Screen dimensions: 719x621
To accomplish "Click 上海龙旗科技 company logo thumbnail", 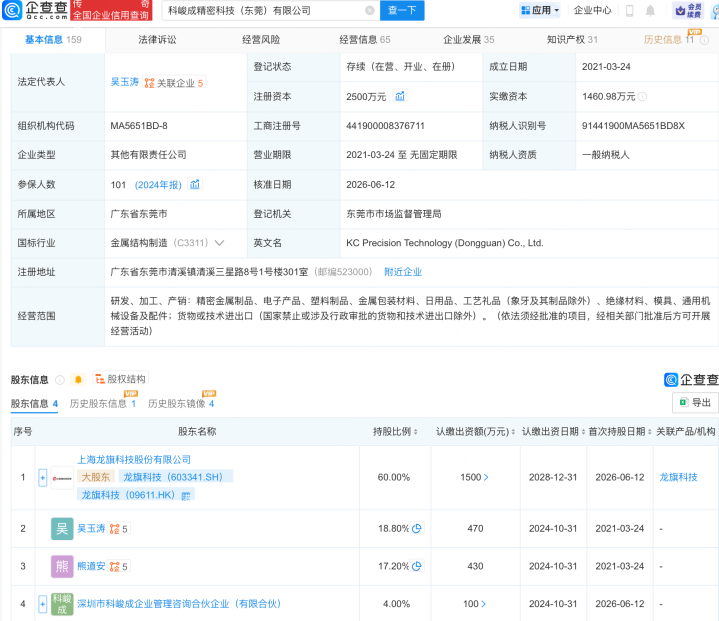I will pos(62,478).
